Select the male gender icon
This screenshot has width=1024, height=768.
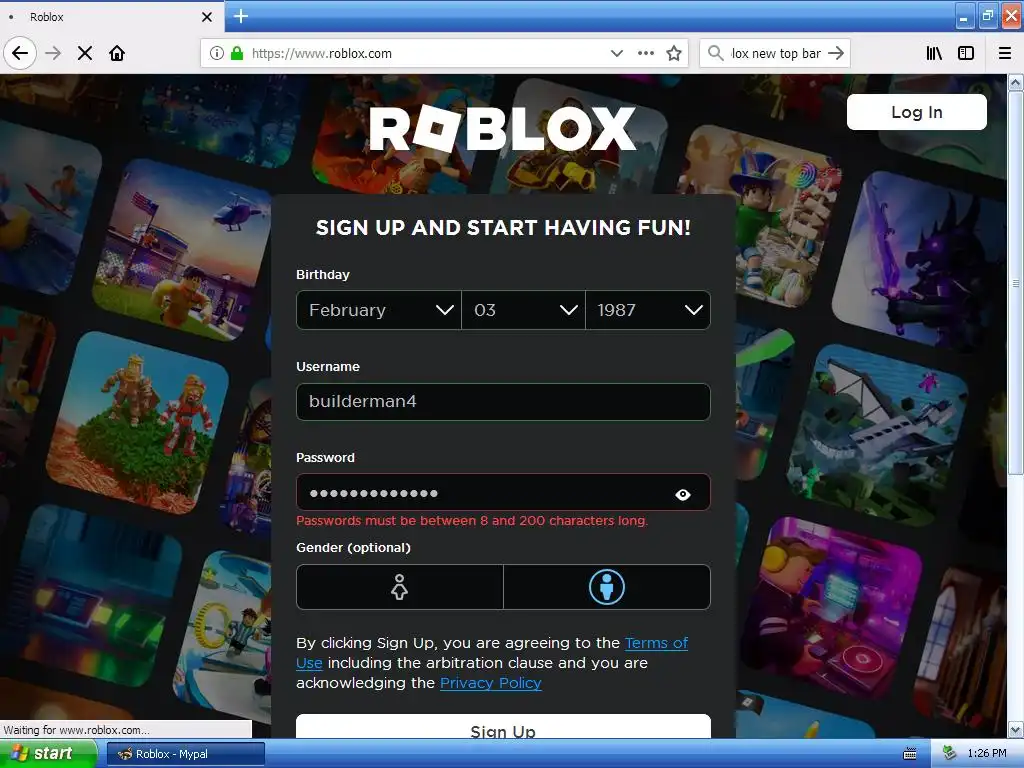pos(607,587)
